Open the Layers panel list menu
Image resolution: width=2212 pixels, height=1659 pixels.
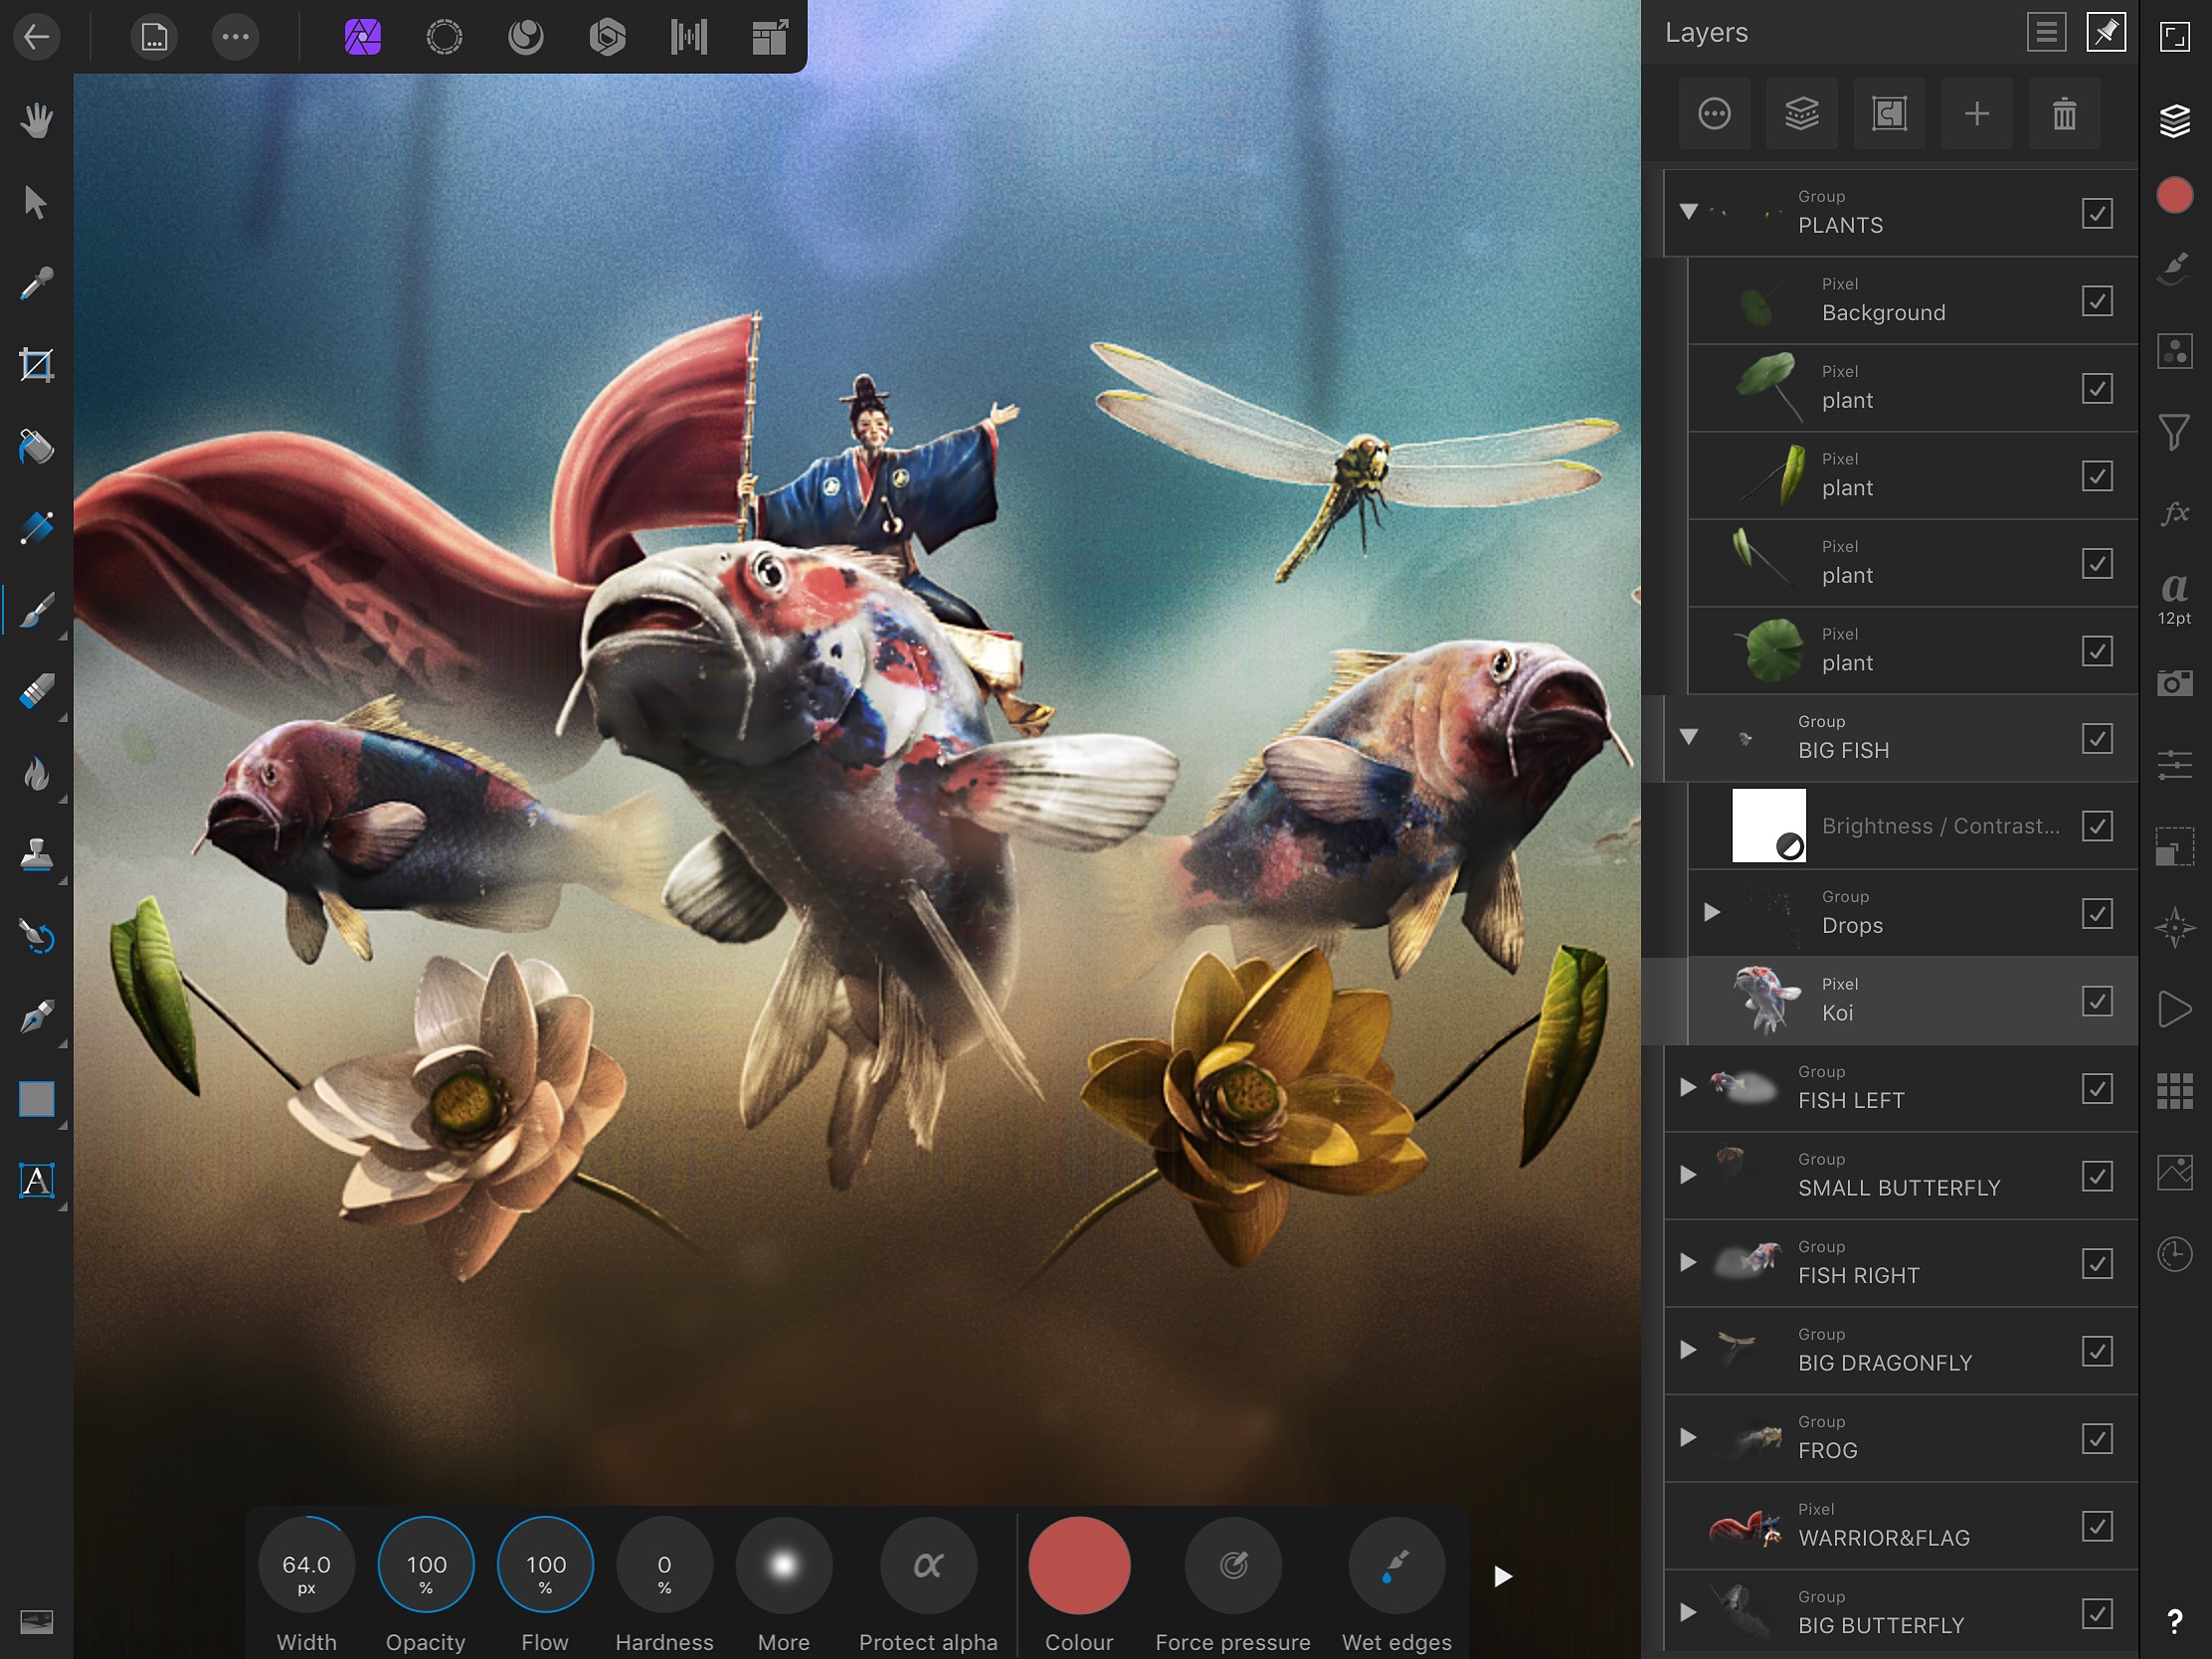[2046, 33]
